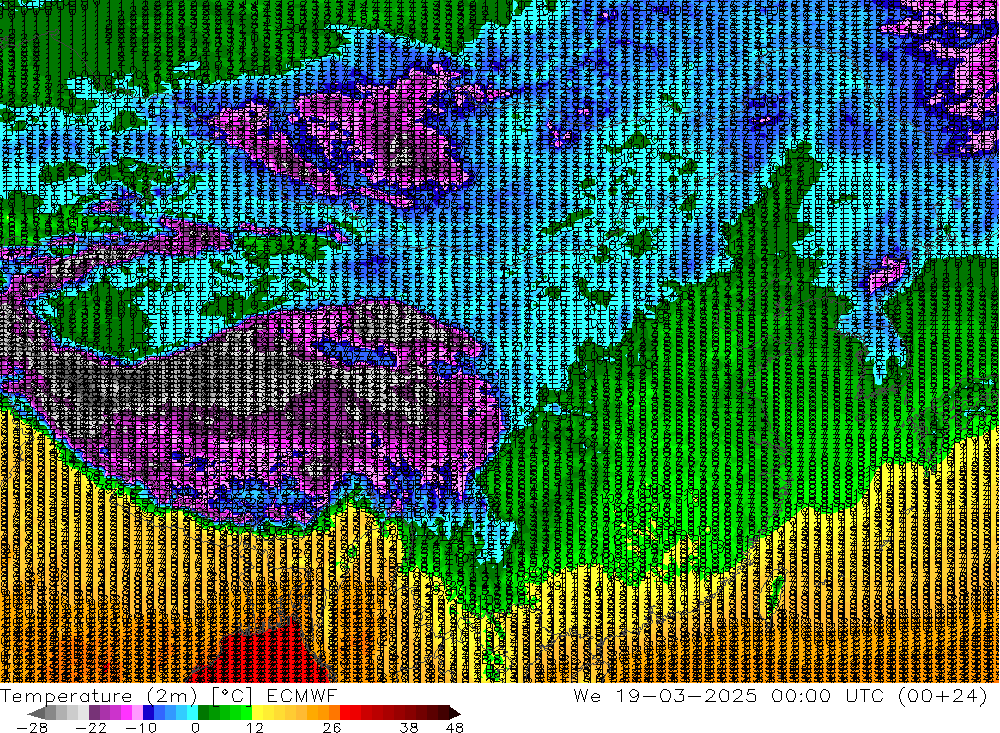This screenshot has width=1000, height=733.
Task: Click the '(00+24)' forecast offset text
Action: point(943,695)
